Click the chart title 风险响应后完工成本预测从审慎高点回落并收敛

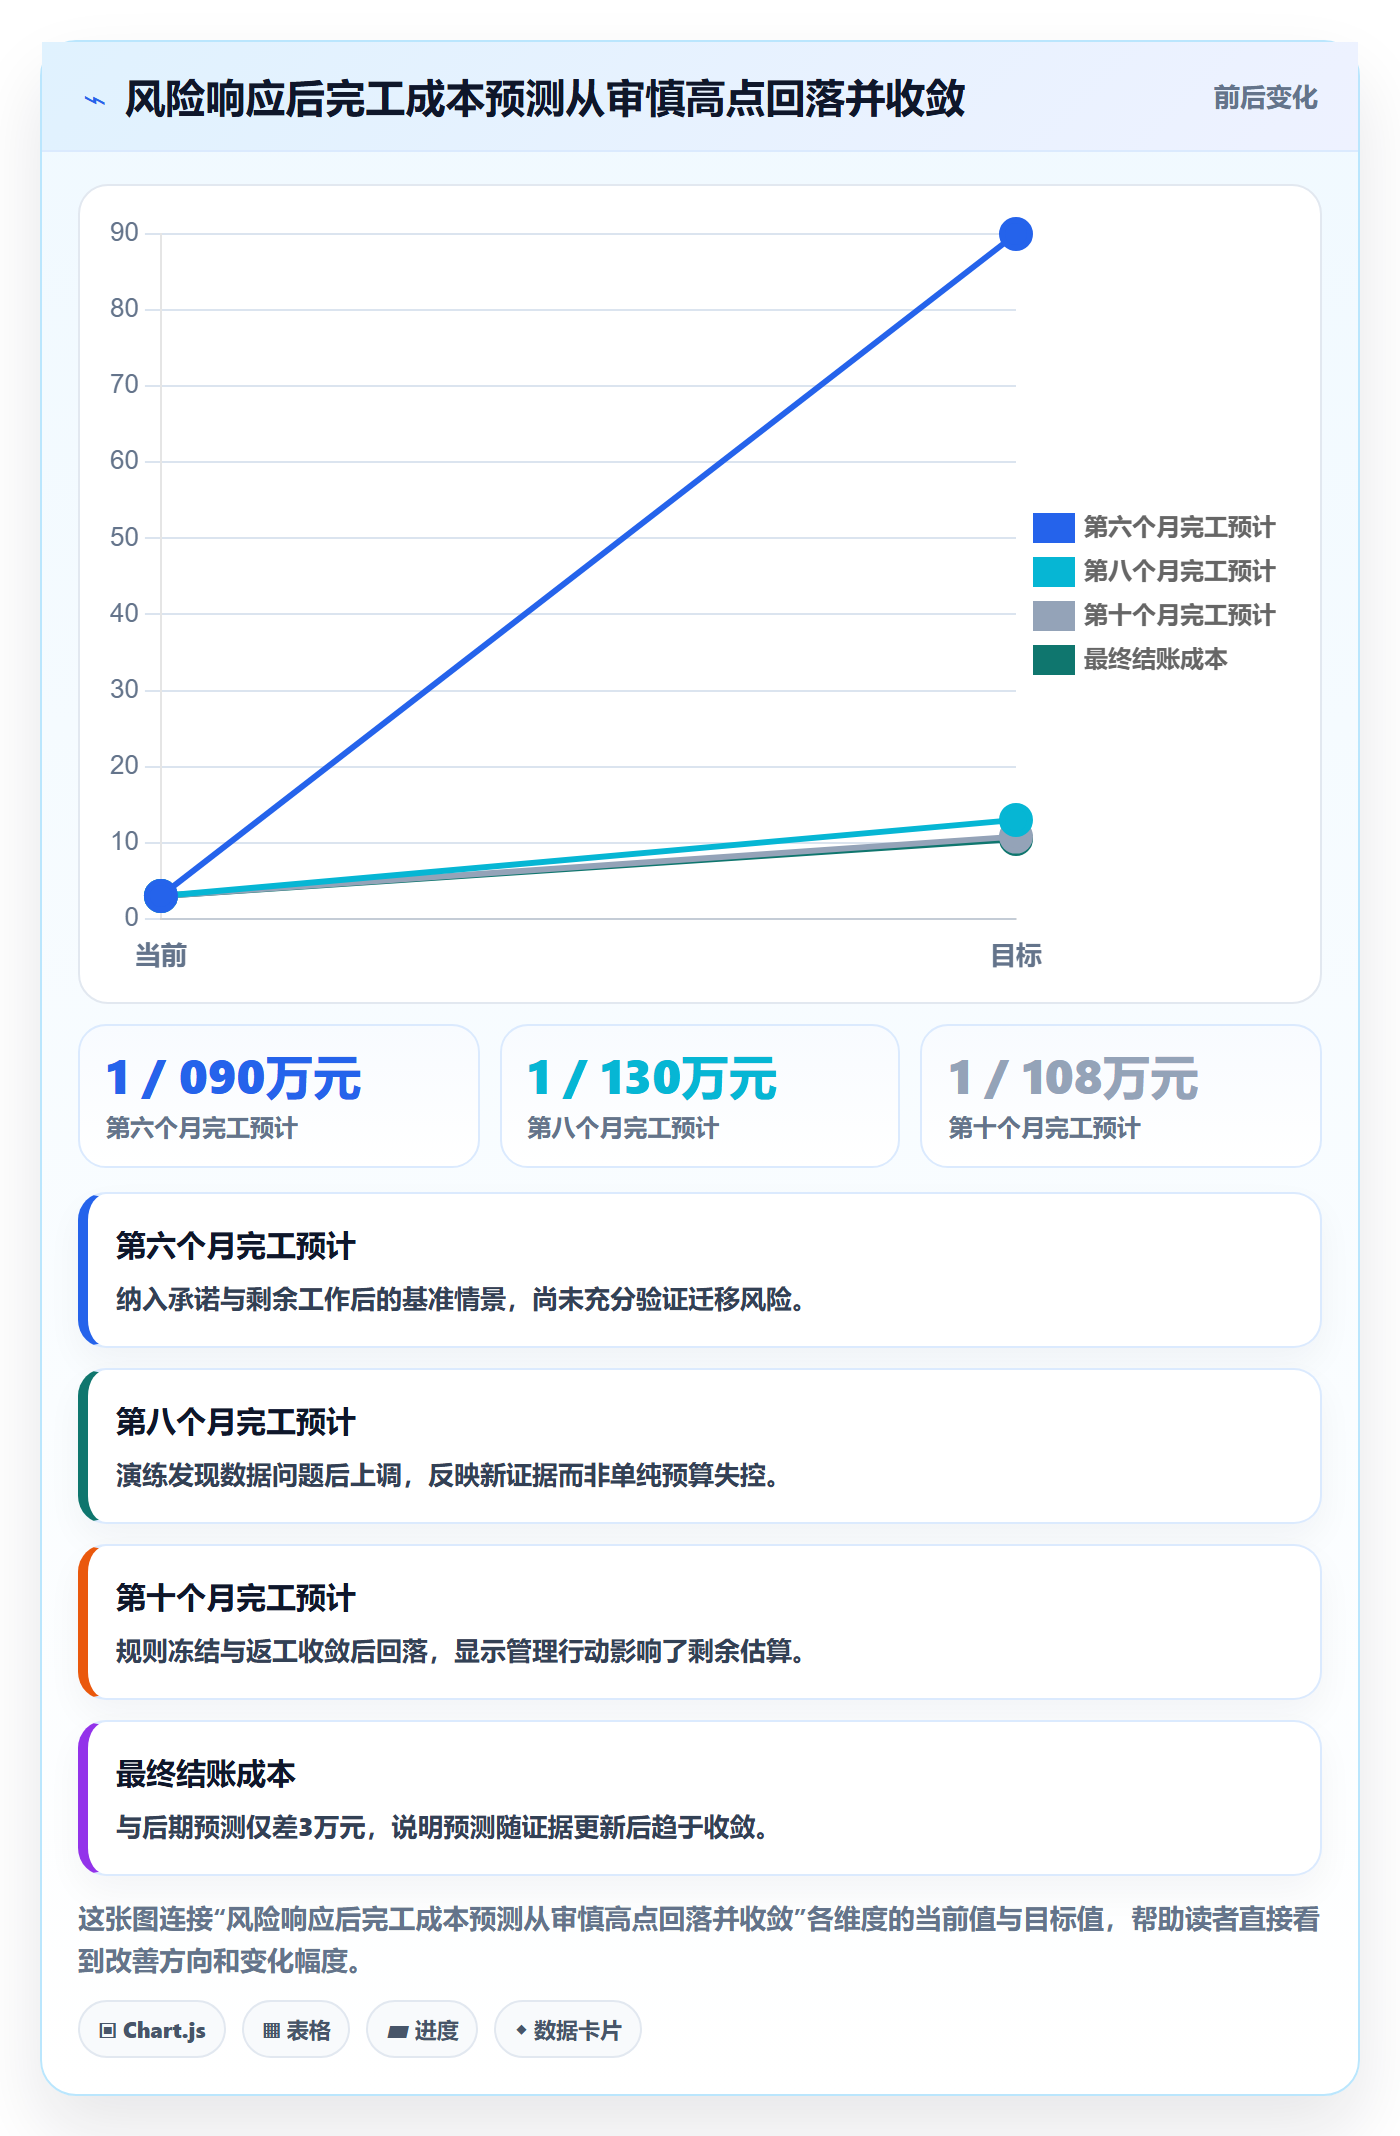point(545,99)
